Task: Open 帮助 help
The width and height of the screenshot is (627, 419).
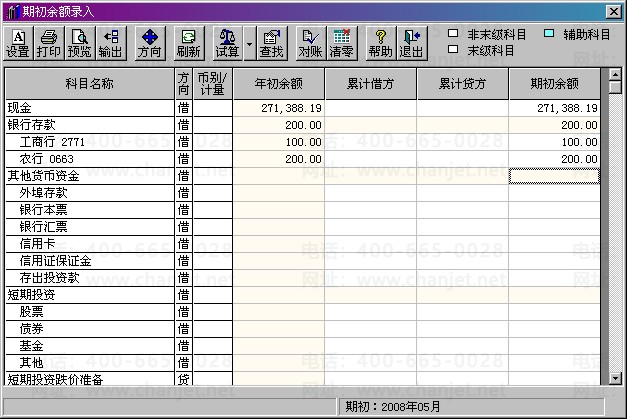Action: (x=381, y=44)
